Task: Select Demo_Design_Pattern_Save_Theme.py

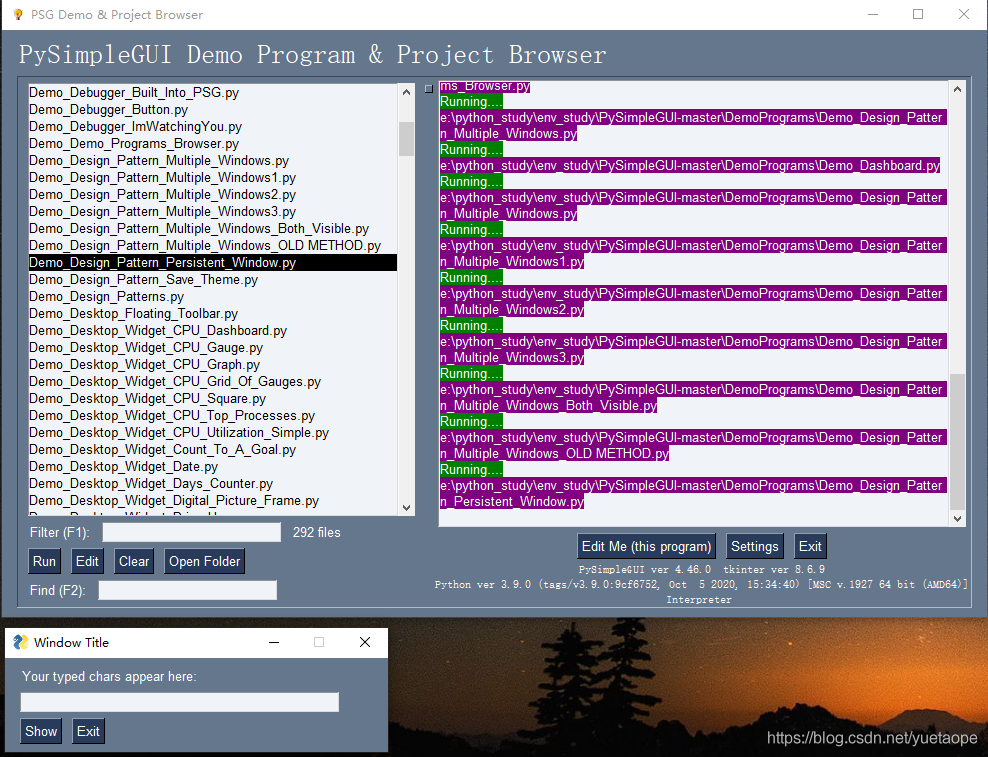Action: (213, 280)
